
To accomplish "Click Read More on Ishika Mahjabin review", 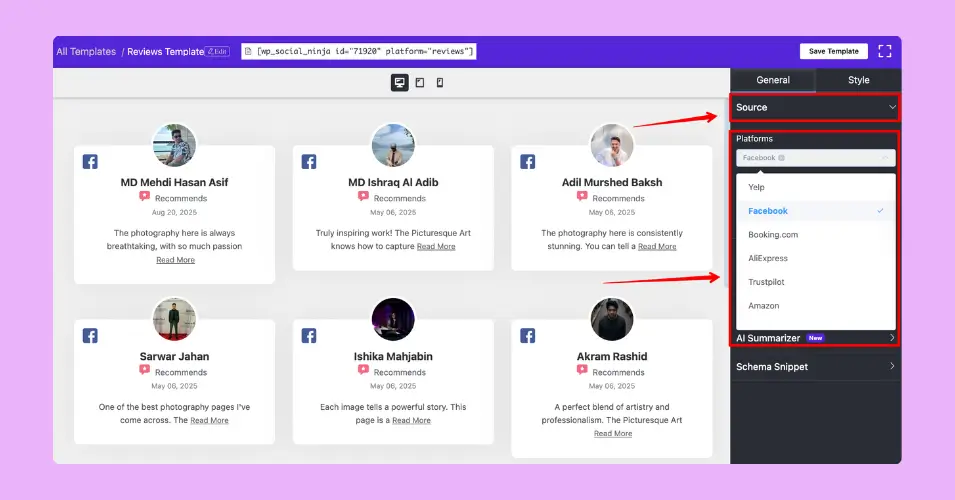I will coord(411,420).
